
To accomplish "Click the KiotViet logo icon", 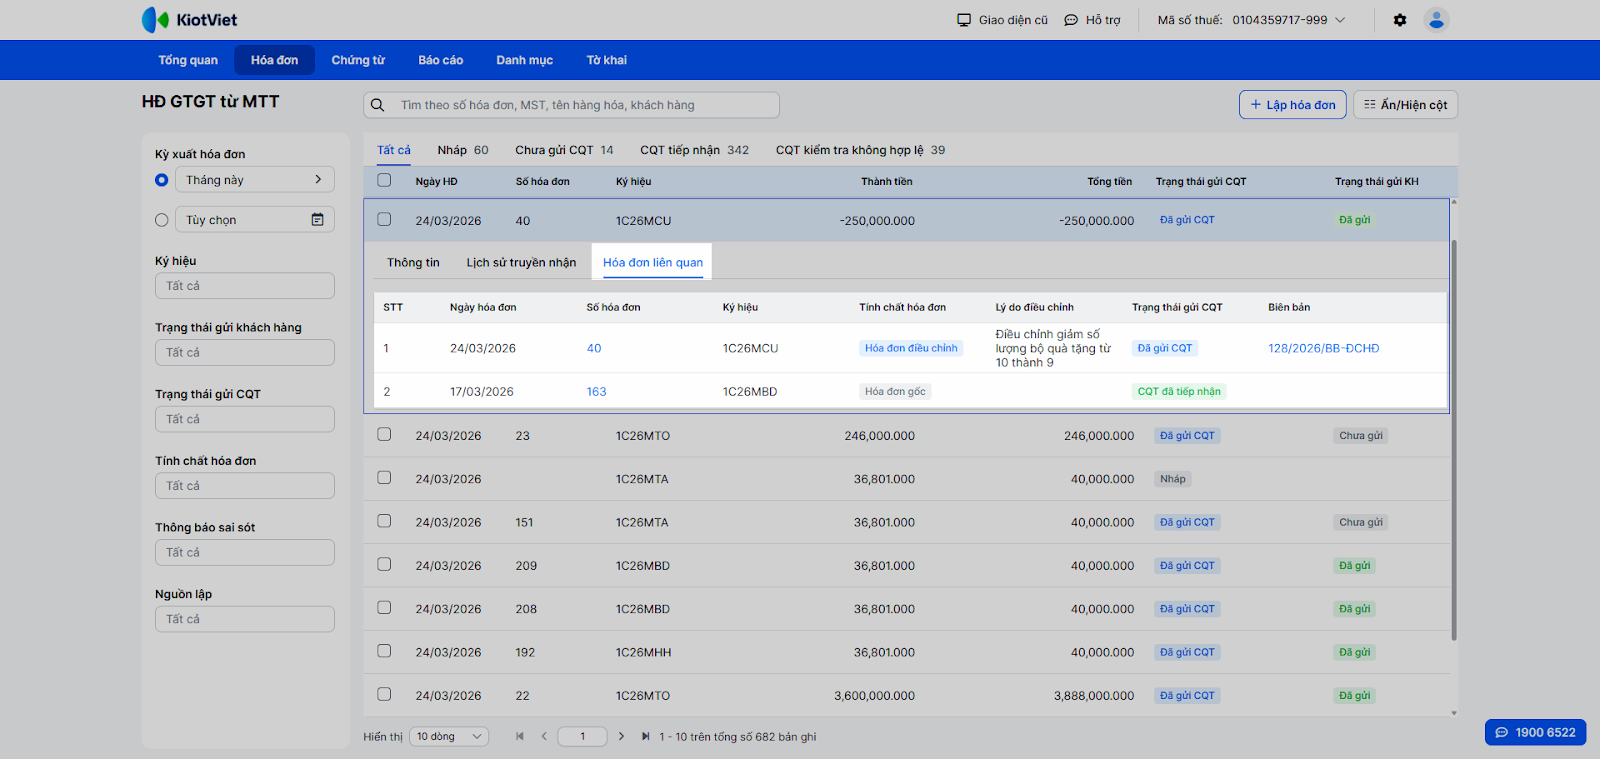I will (155, 20).
